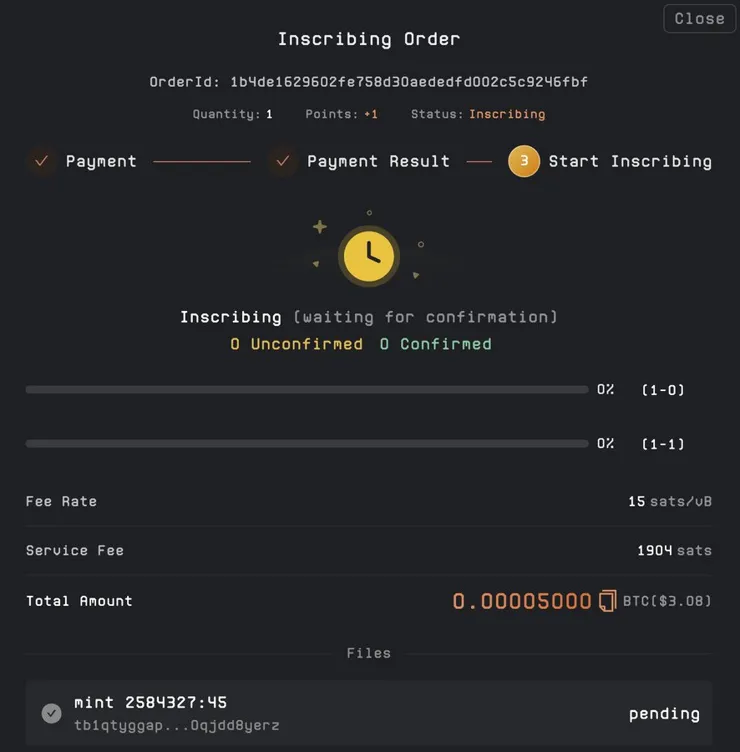Screen dimensions: 740x752
Task: Click the gray check icon beside mint file
Action: (x=52, y=713)
